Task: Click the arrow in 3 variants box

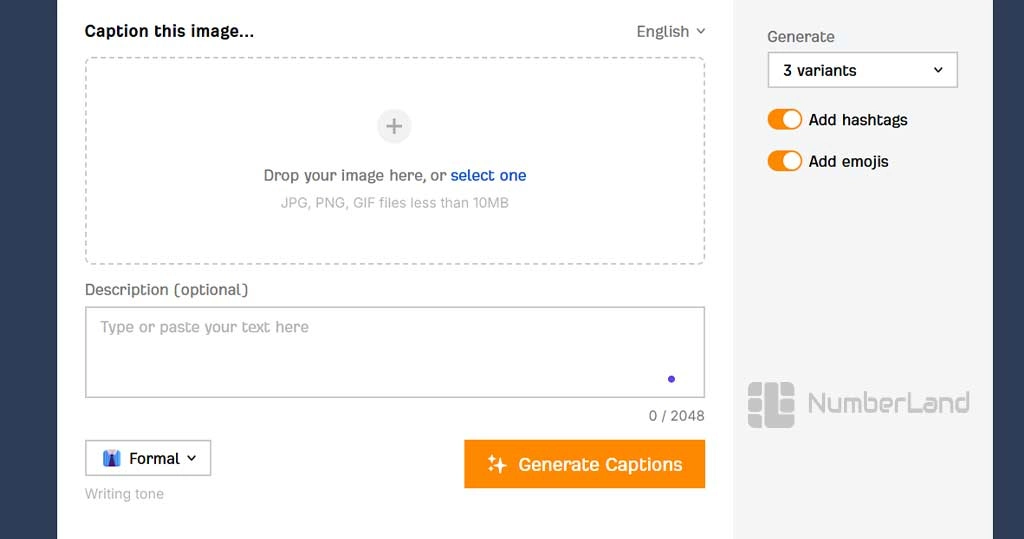Action: tap(938, 70)
